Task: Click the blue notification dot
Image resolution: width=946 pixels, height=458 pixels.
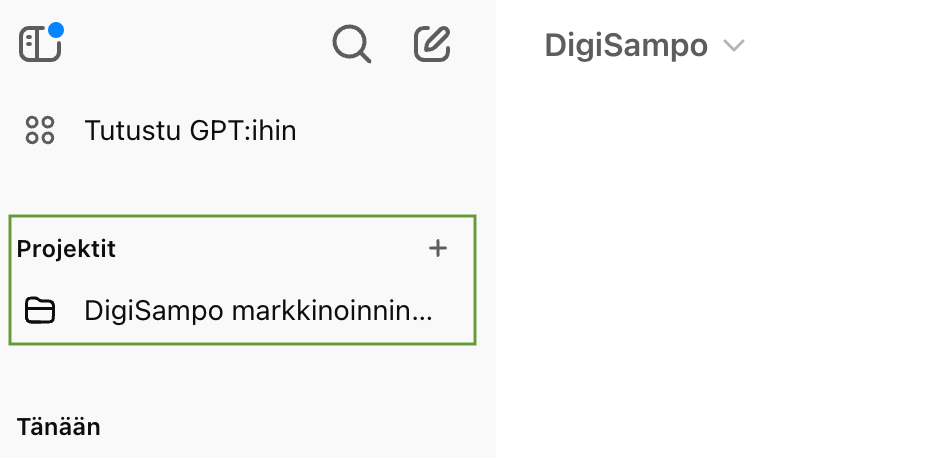Action: (56, 31)
